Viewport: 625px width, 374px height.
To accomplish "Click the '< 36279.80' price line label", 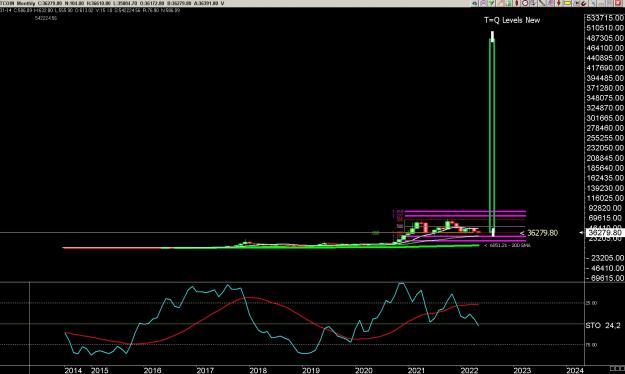I will (539, 233).
